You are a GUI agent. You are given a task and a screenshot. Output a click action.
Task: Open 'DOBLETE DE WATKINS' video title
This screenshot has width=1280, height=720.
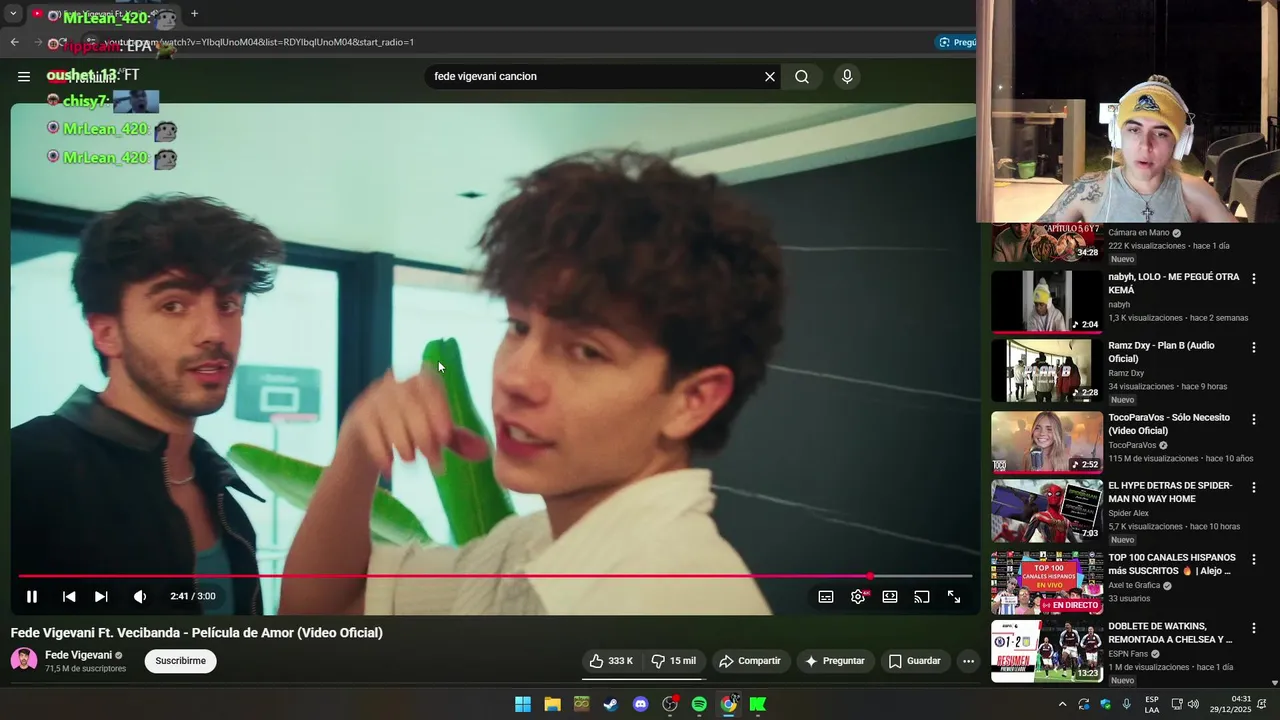1170,633
